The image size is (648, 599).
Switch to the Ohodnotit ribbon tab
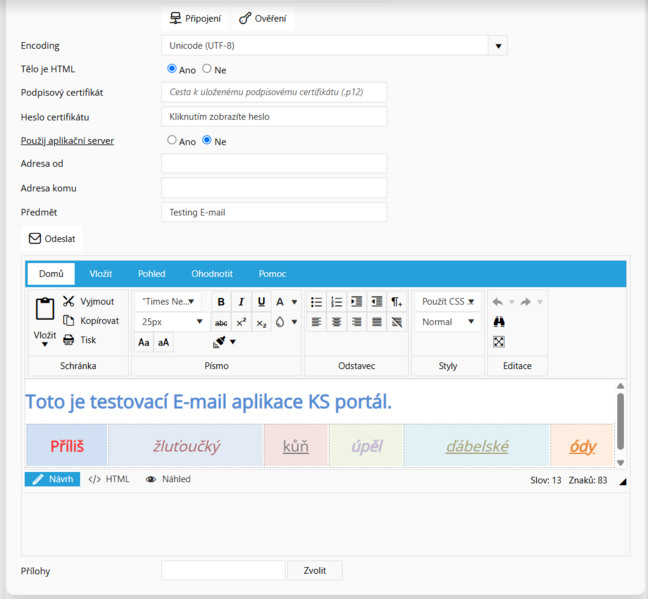pos(212,274)
